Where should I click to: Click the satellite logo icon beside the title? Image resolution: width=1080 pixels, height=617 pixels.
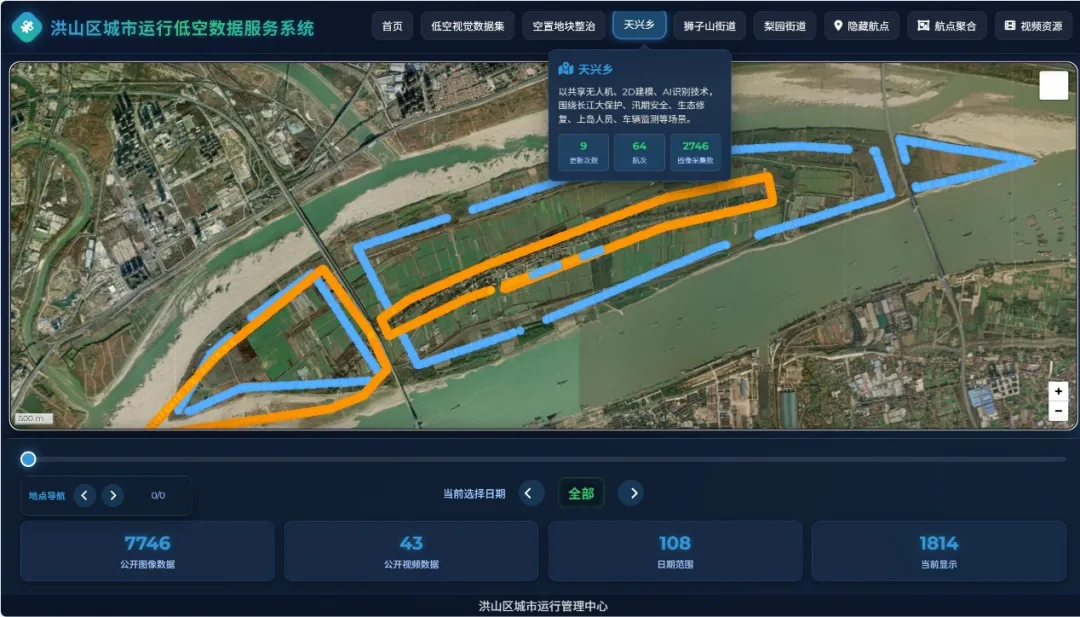[x=27, y=27]
